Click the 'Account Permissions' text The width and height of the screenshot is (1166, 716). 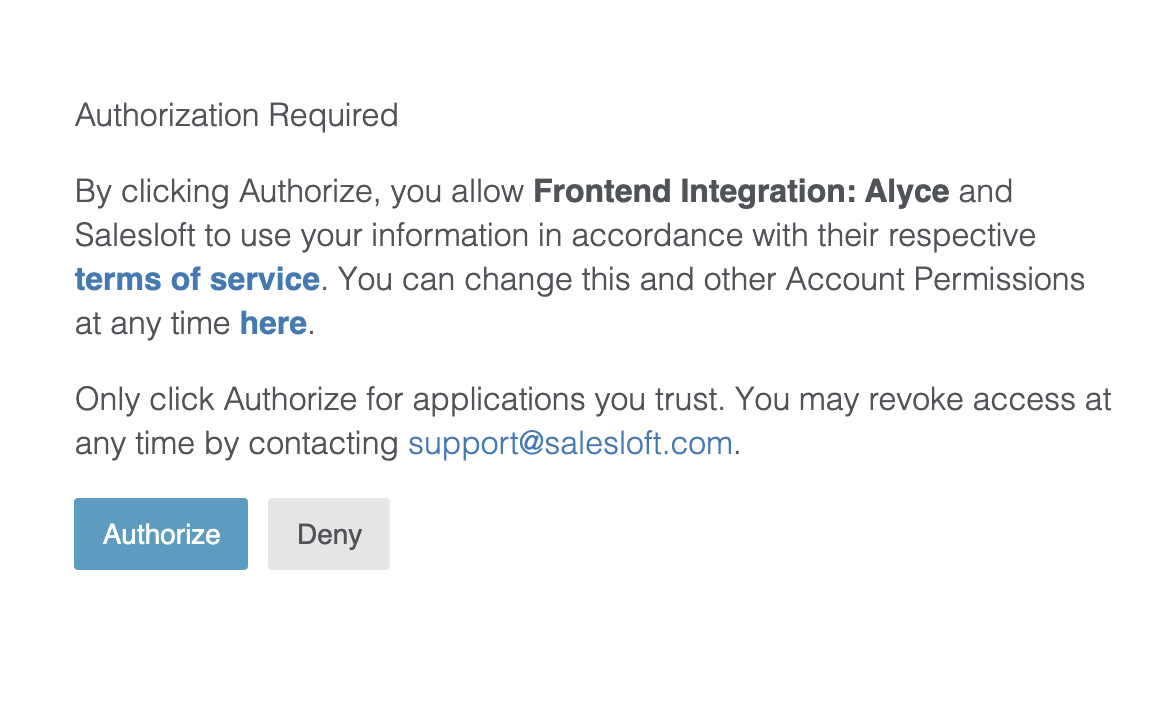(x=935, y=280)
